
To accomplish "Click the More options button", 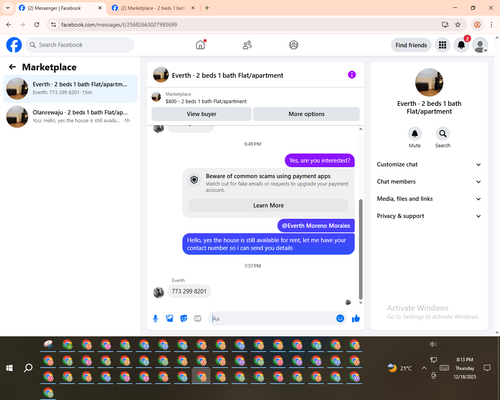I will coord(306,114).
